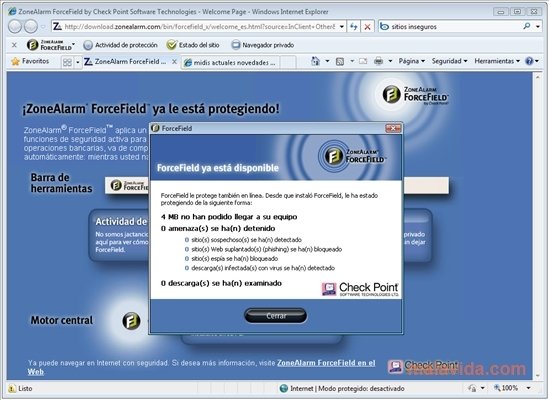Open the Página menu
Viewport: 549px width, 400px height.
point(411,61)
